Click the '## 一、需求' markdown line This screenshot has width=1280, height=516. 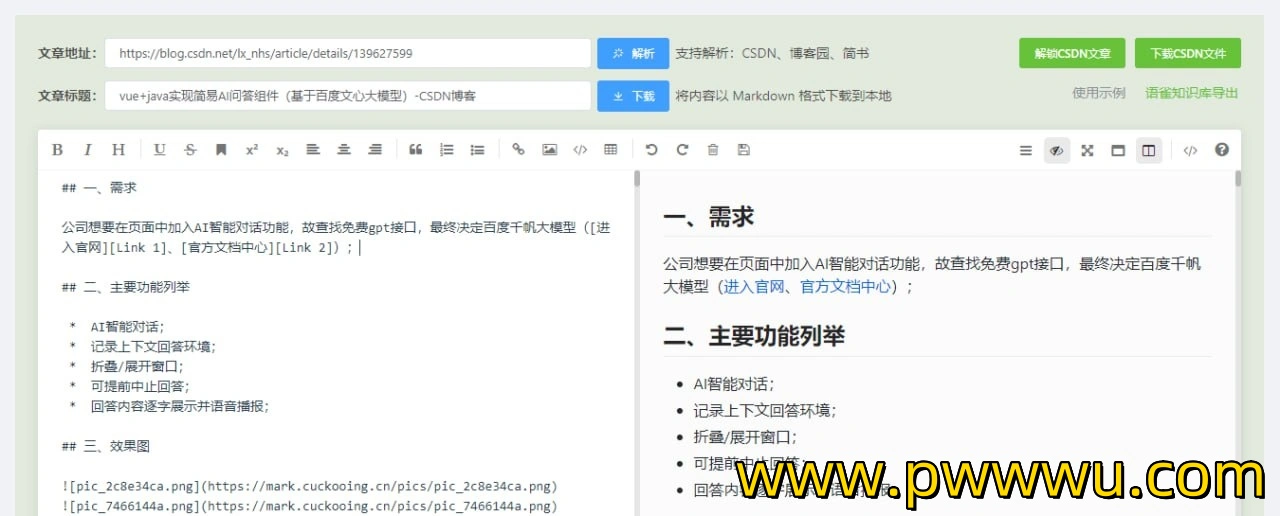pyautogui.click(x=99, y=188)
